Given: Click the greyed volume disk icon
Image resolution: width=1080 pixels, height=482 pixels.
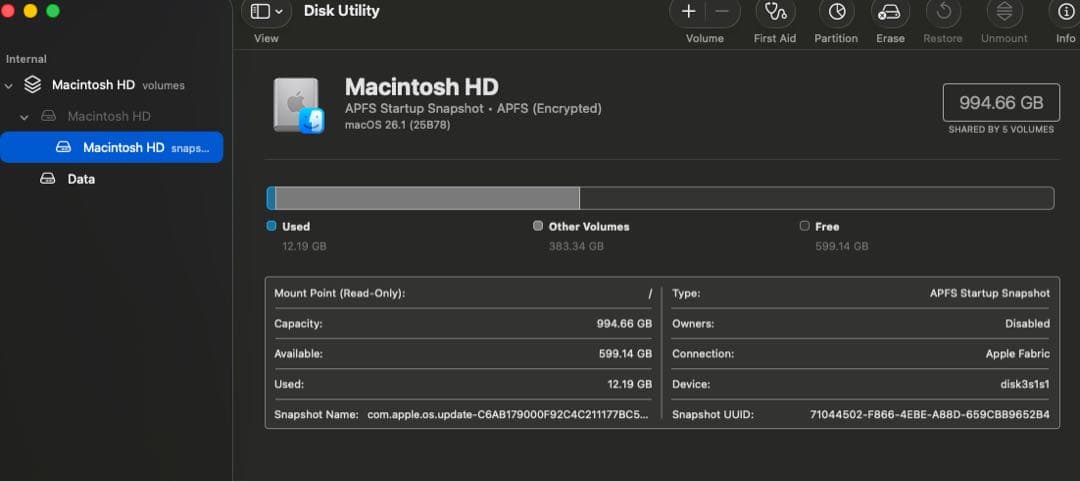Looking at the screenshot, I should pyautogui.click(x=48, y=116).
